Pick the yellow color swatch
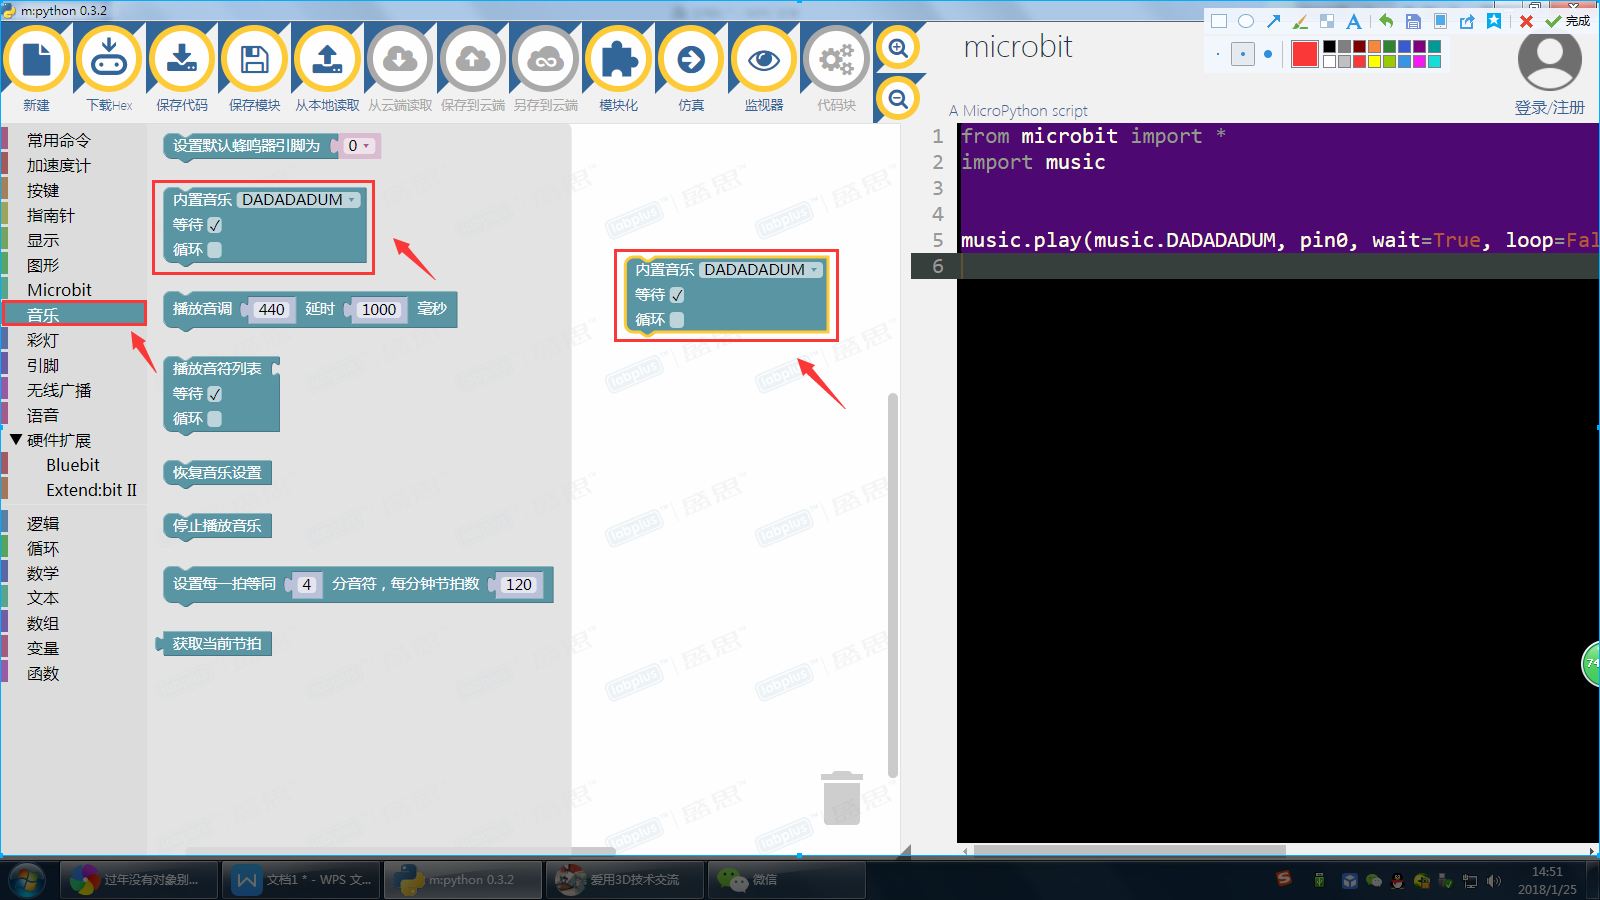The height and width of the screenshot is (900, 1600). (x=1375, y=62)
